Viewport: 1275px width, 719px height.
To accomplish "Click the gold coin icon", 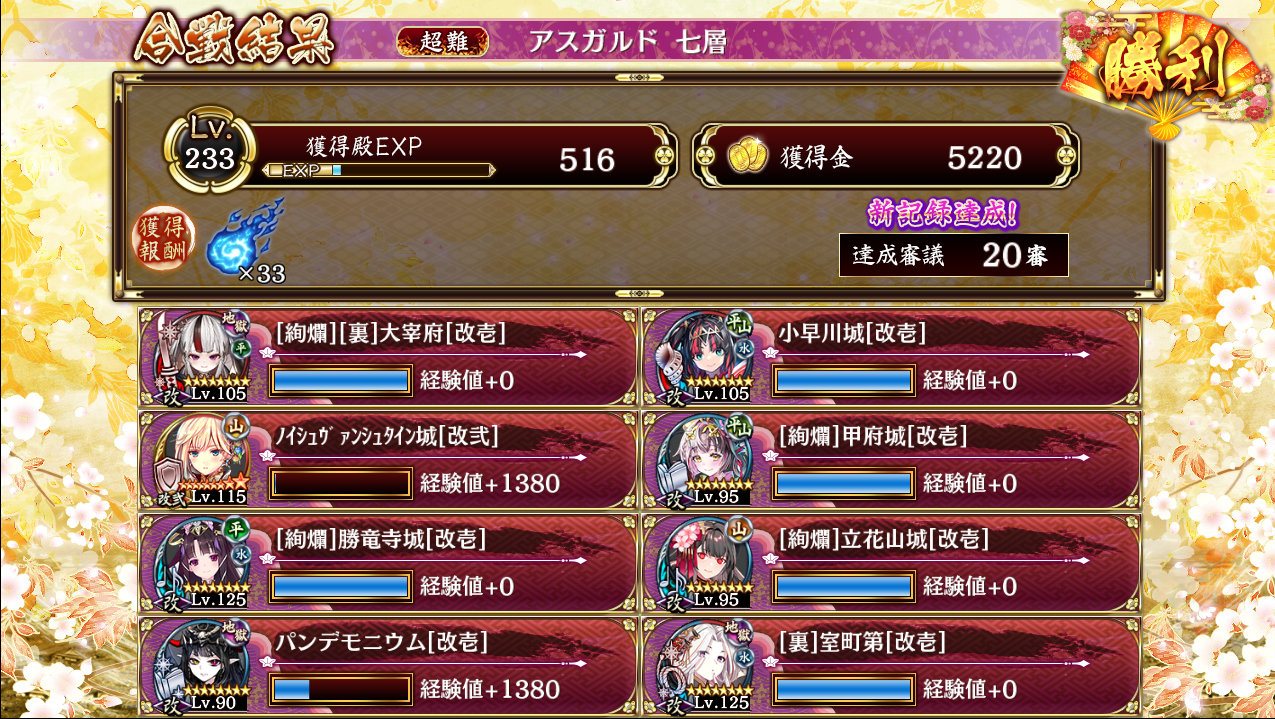I will point(745,157).
